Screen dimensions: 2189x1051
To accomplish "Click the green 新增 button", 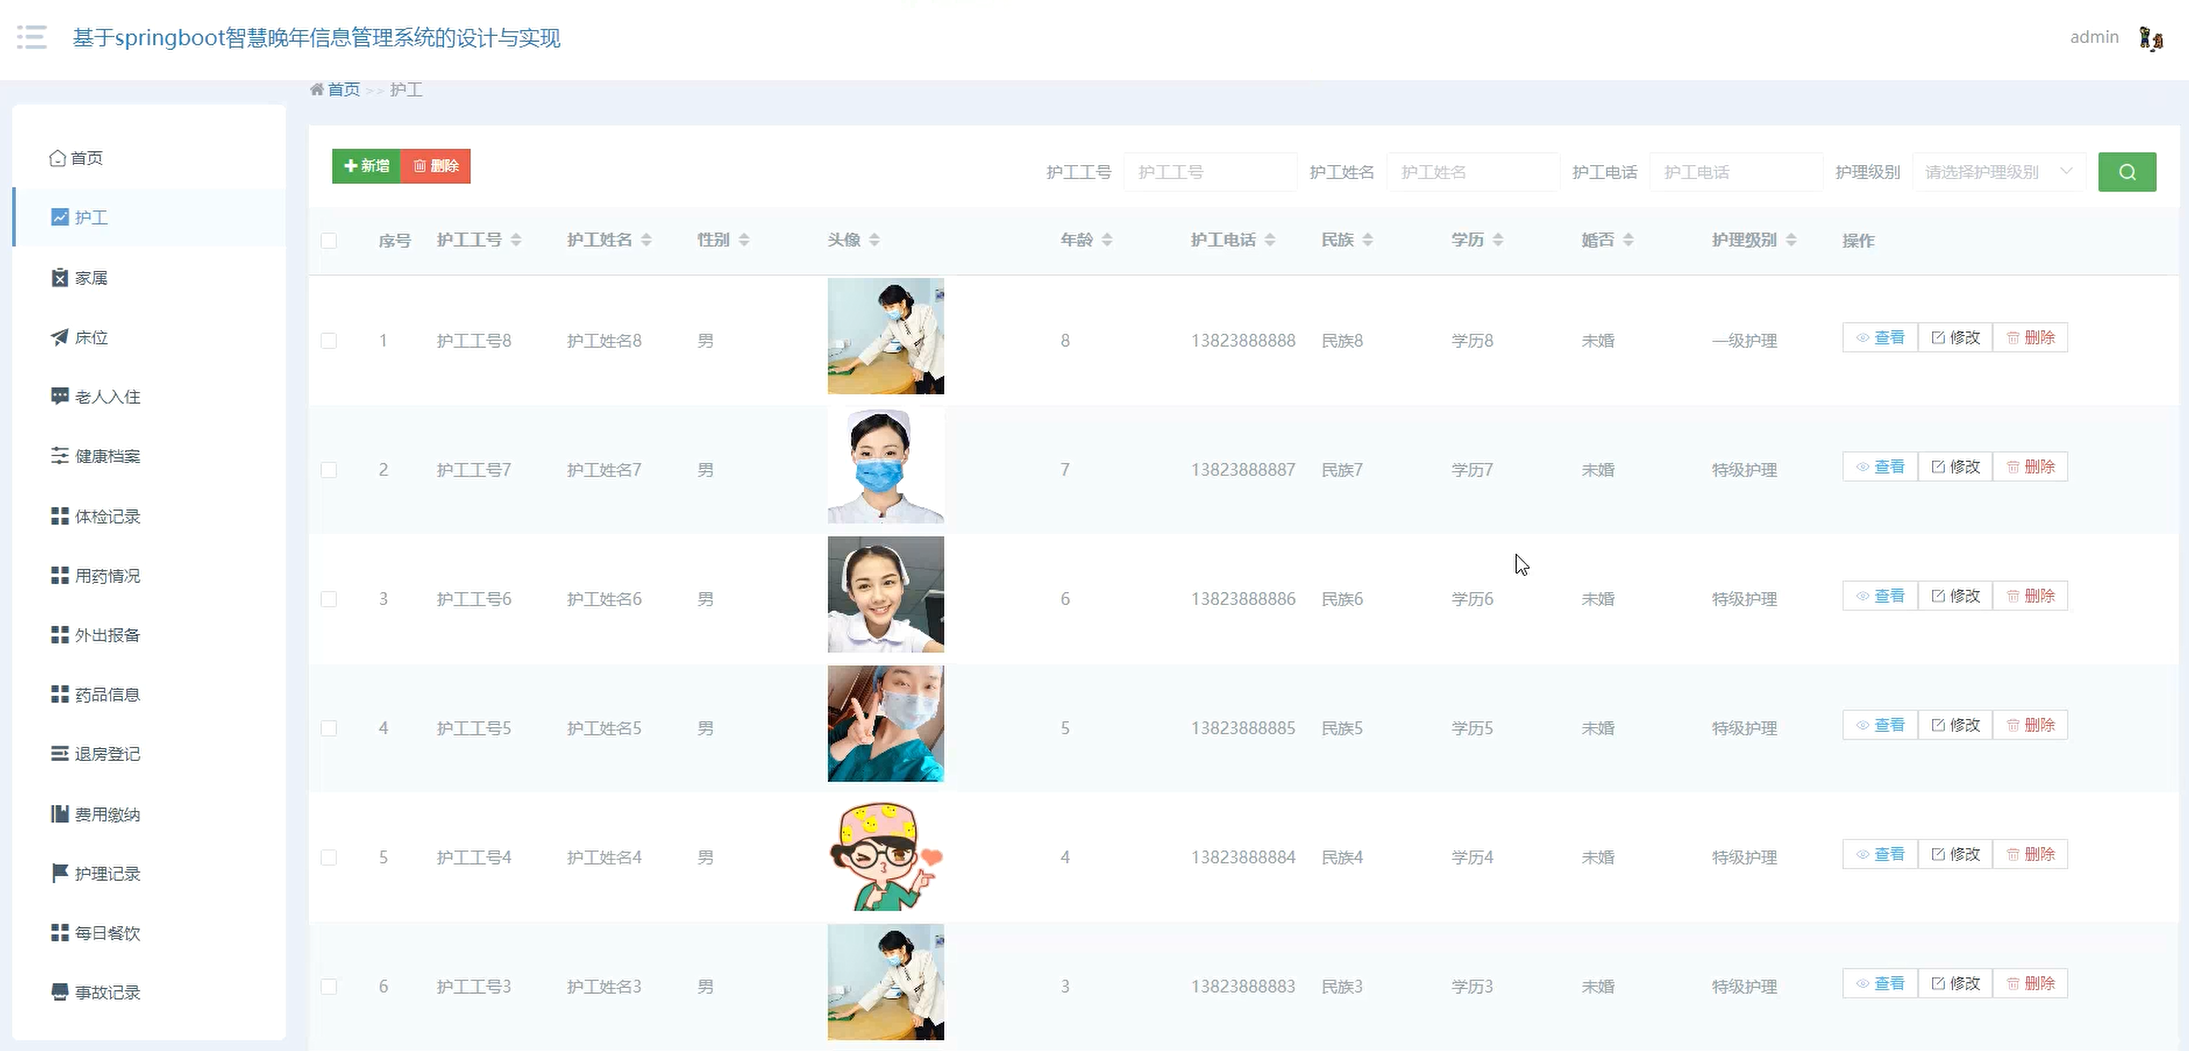I will [366, 166].
